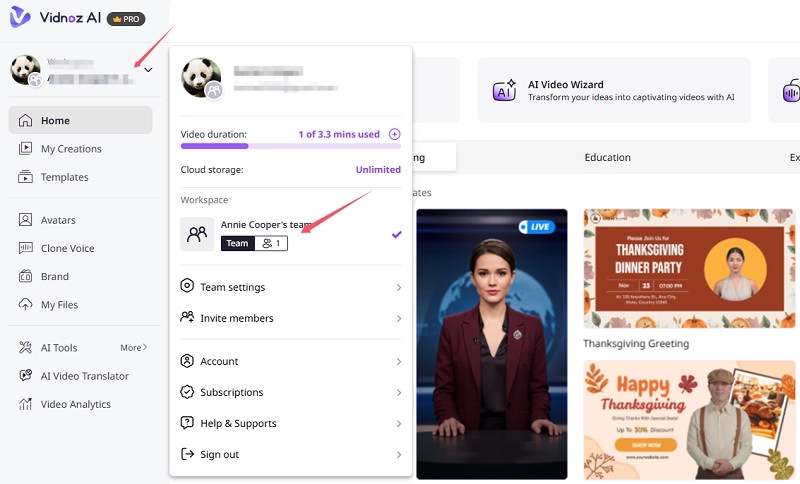Expand the Team settings chevron

click(399, 288)
